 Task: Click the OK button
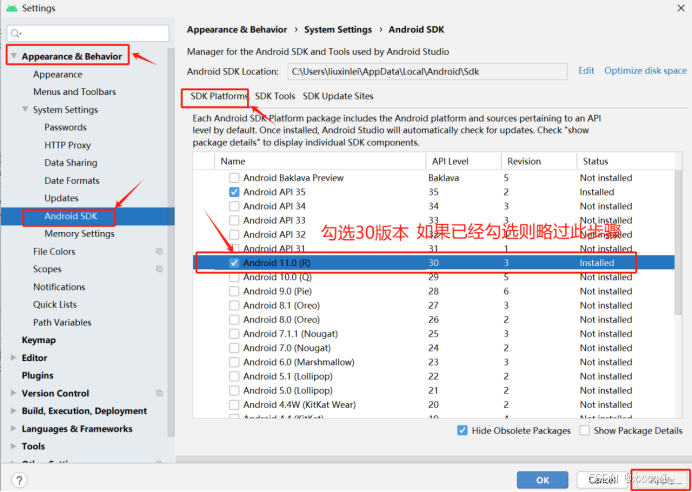tap(542, 480)
